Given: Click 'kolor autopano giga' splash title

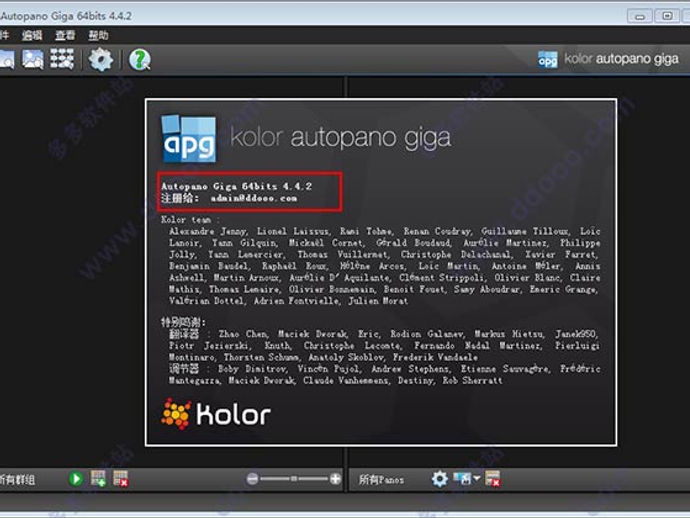Looking at the screenshot, I should [x=341, y=138].
